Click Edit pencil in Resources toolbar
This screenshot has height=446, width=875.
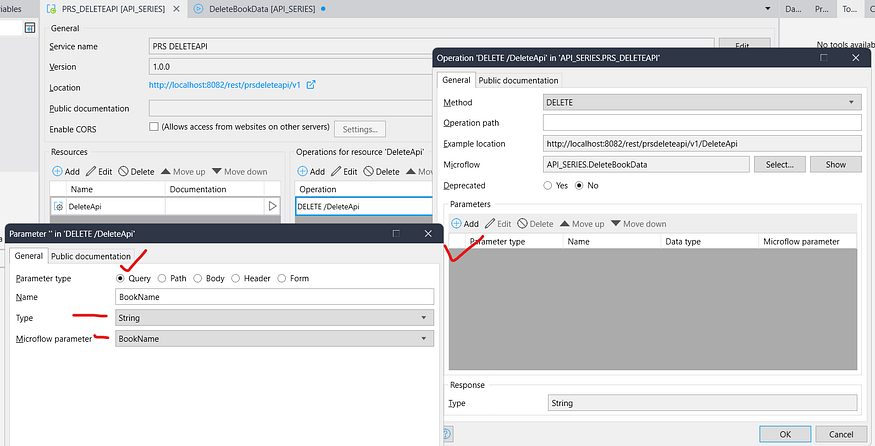(91, 172)
